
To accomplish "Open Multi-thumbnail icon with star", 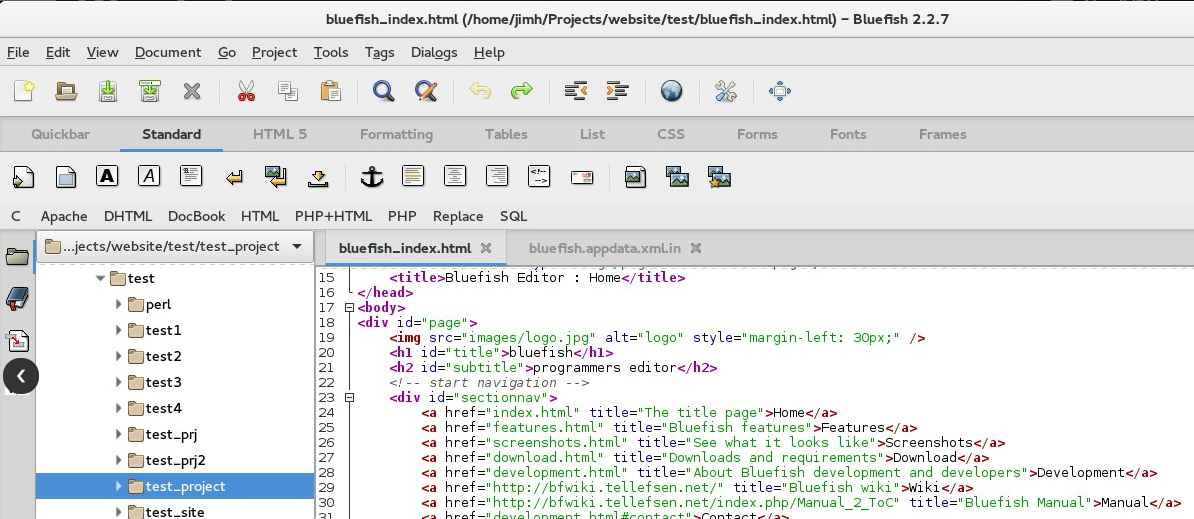I will pyautogui.click(x=720, y=177).
